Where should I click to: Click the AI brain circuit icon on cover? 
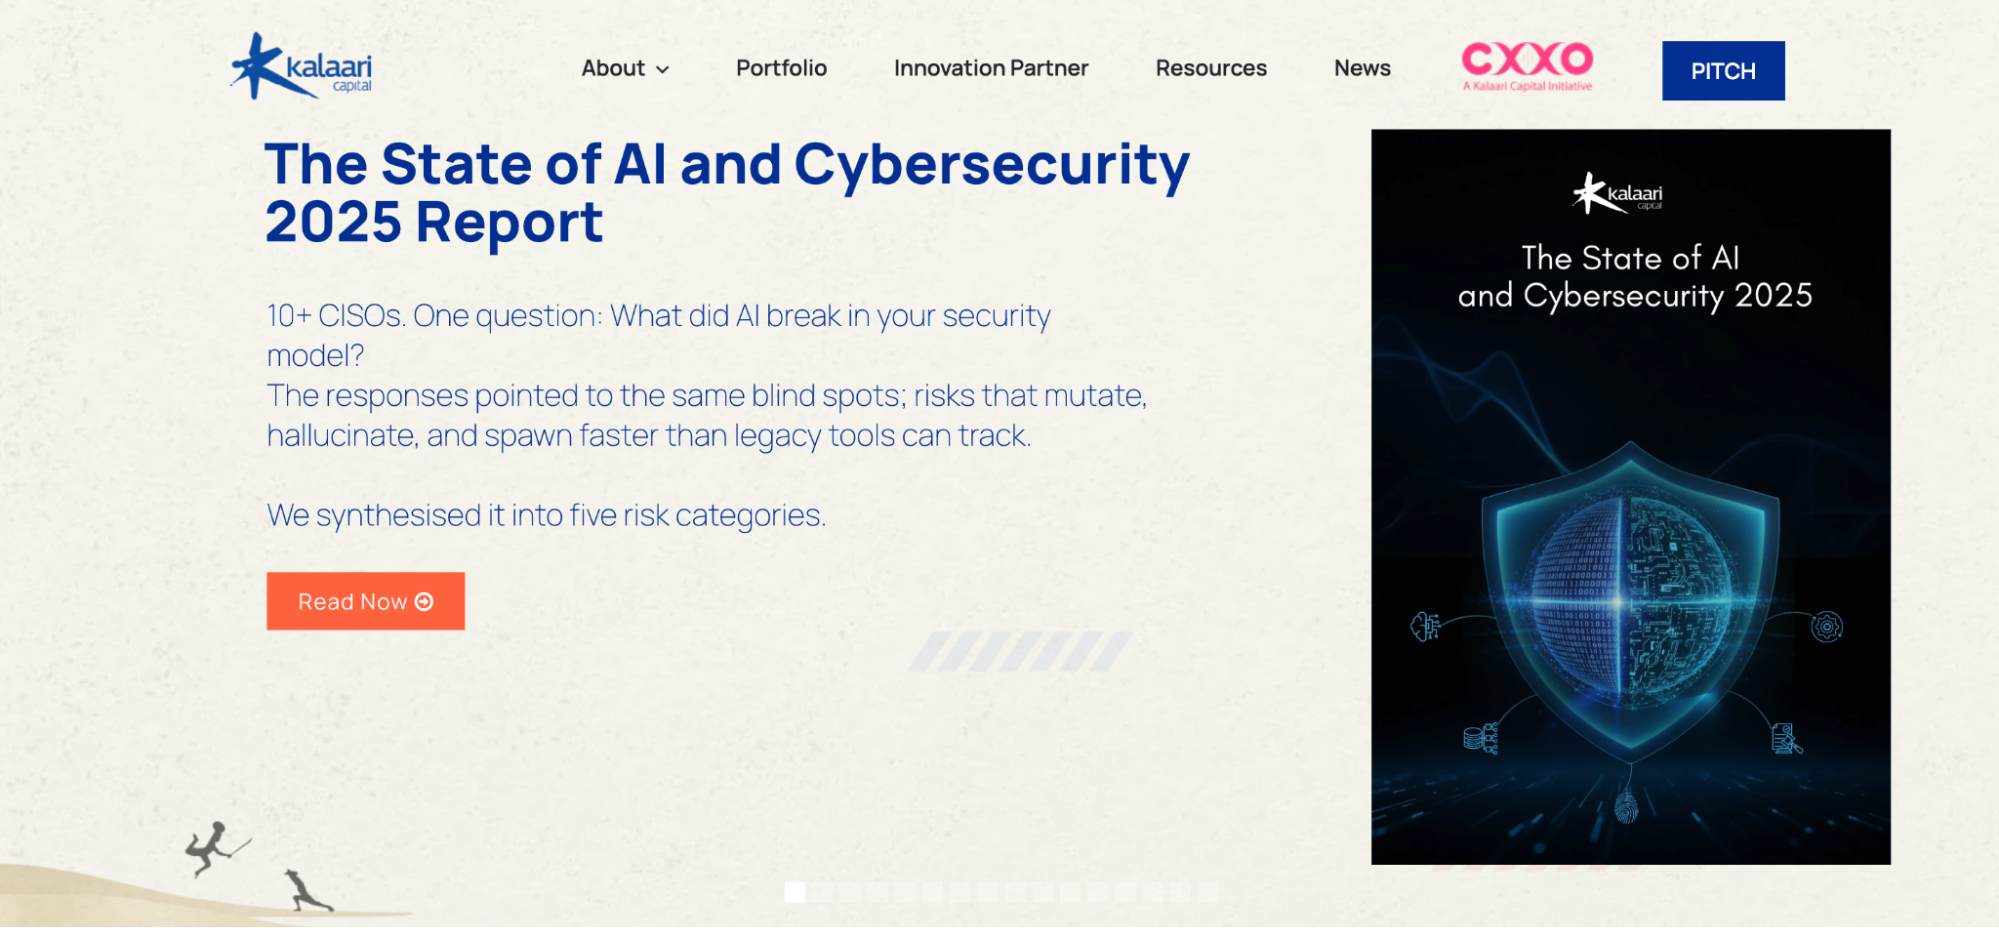1425,627
